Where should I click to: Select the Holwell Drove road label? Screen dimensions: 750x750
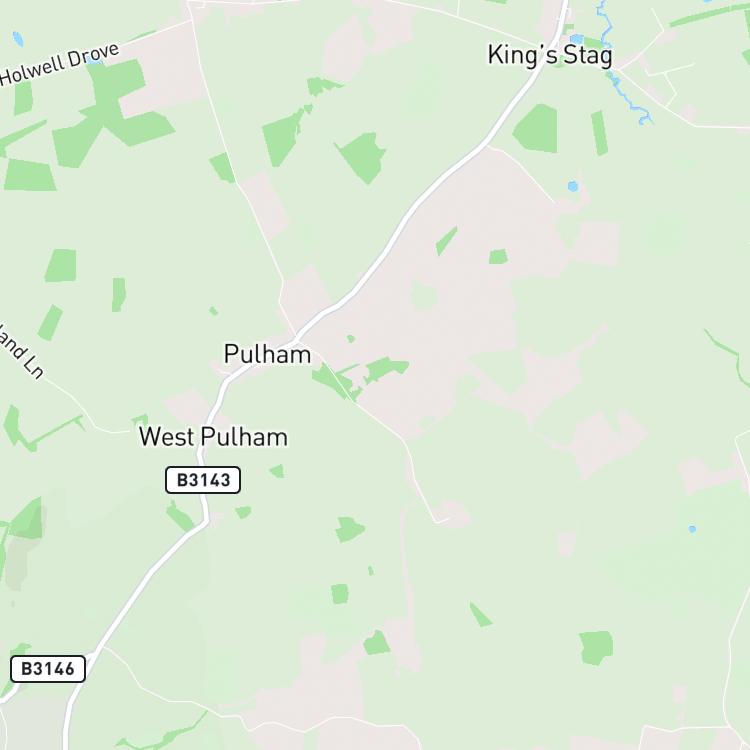(x=59, y=65)
